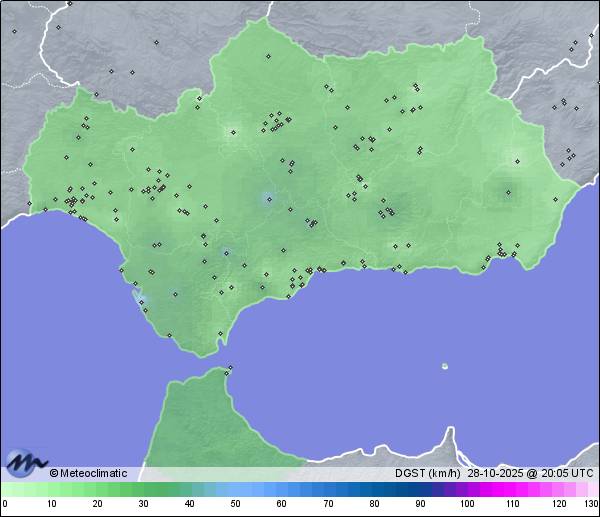The width and height of the screenshot is (600, 517).
Task: Click the blue 60 km/h color on the scale
Action: tap(282, 489)
